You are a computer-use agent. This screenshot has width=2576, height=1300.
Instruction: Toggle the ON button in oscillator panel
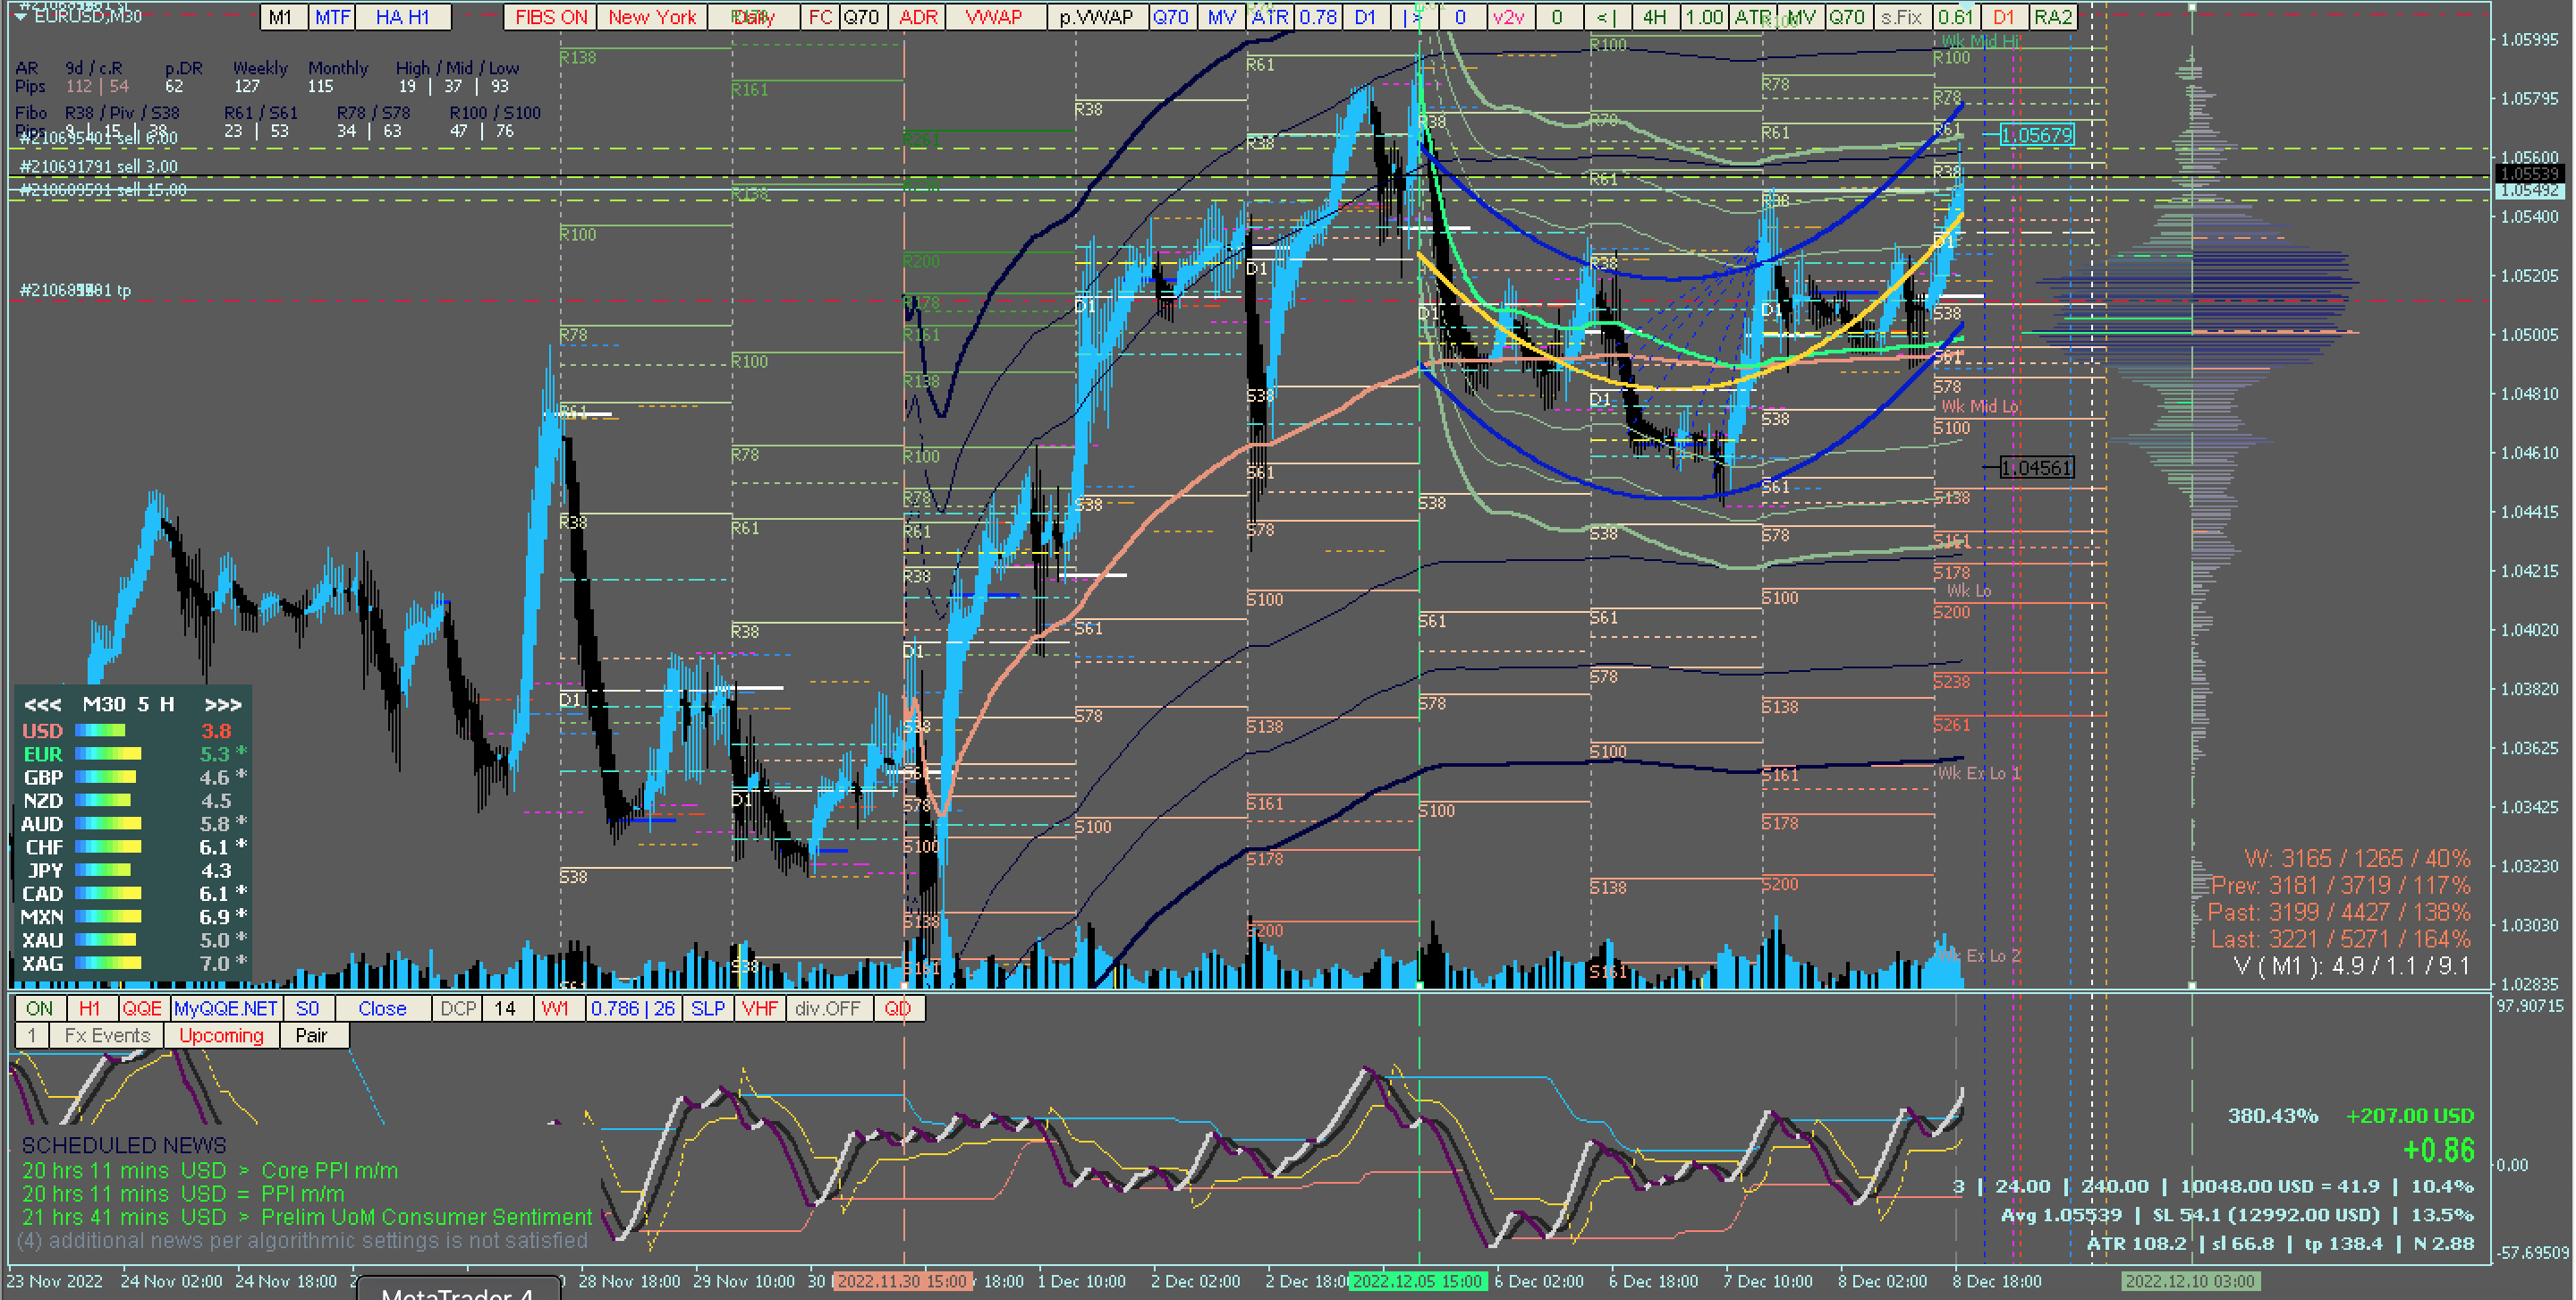40,1008
